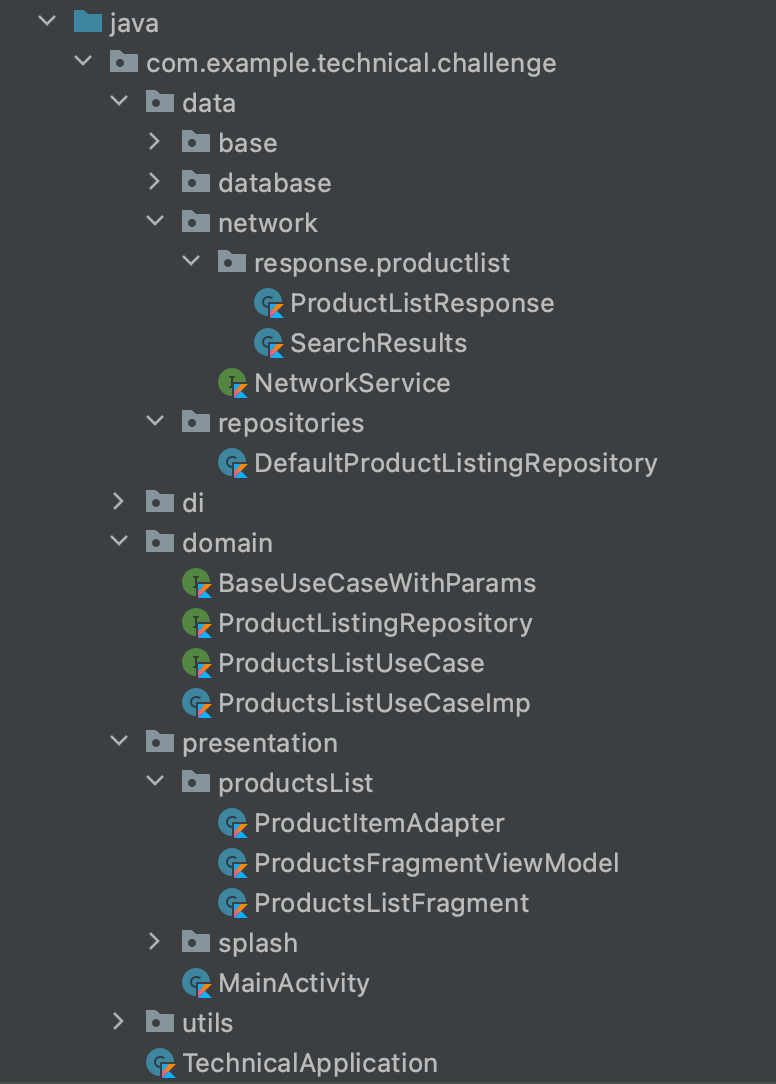776x1084 pixels.
Task: Select the splash package name
Action: (258, 943)
